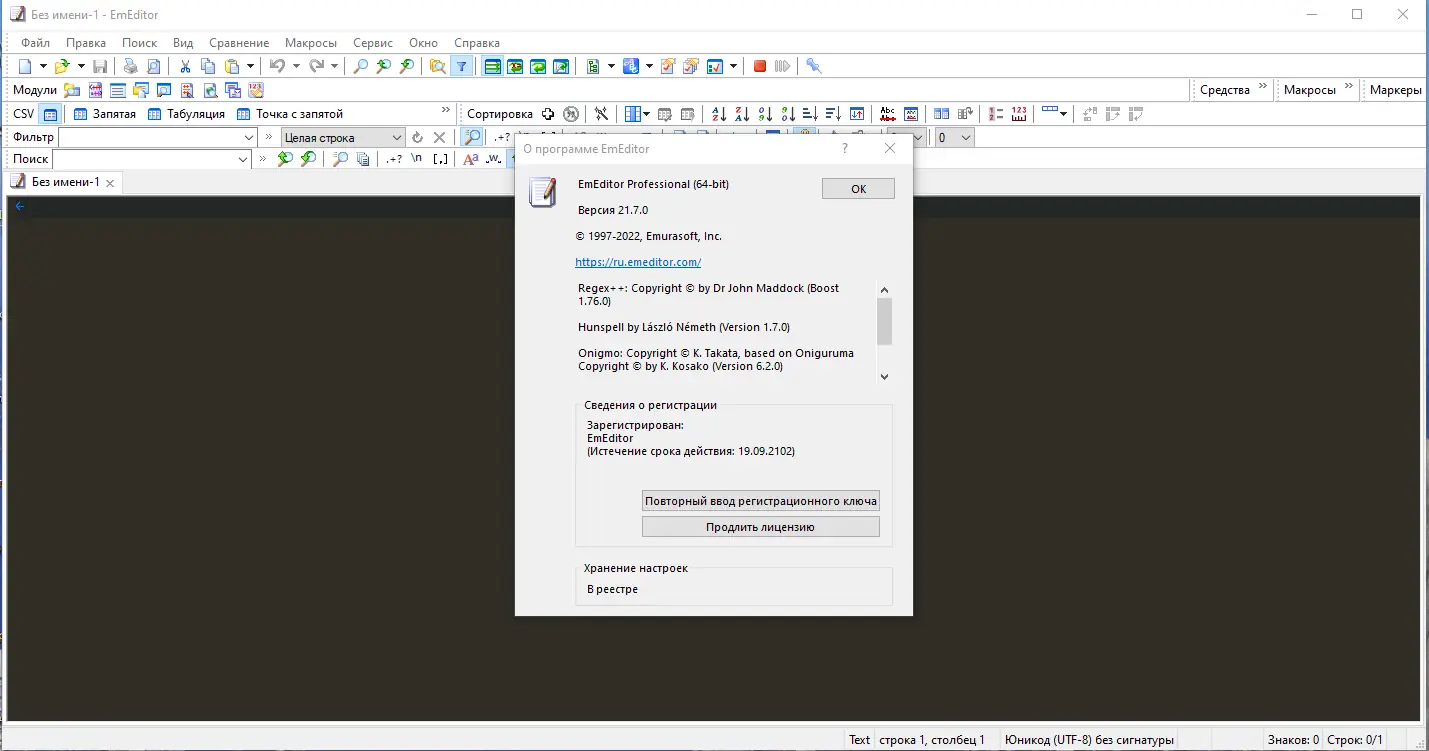1429x751 pixels.
Task: Click the magnifier Find icon on the toolbar
Action: point(359,65)
